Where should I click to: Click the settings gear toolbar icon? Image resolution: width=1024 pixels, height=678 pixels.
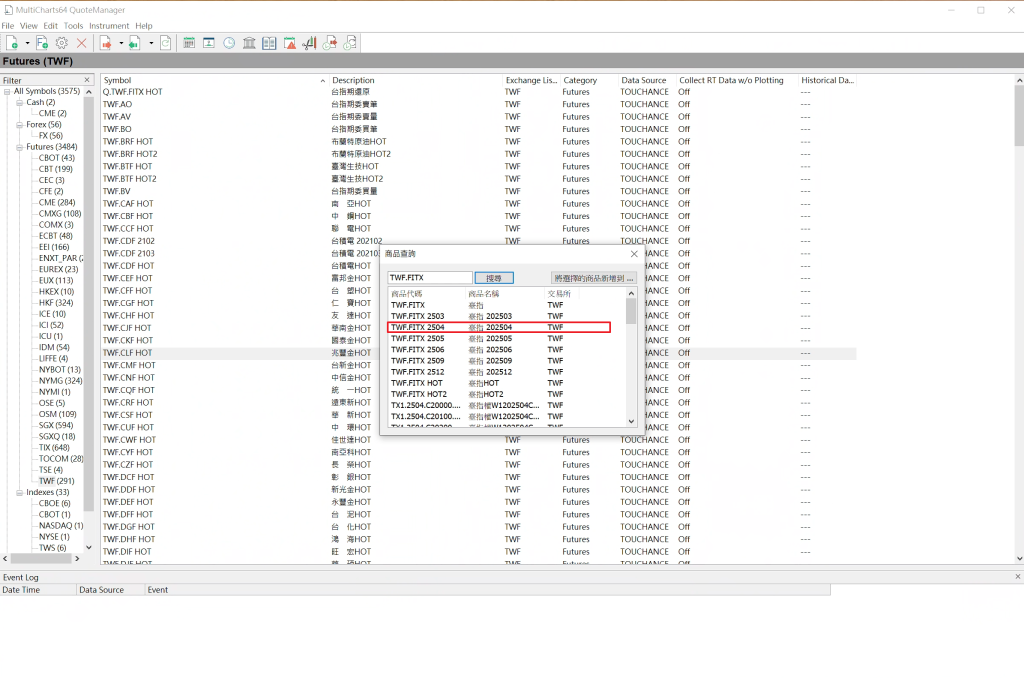(61, 43)
